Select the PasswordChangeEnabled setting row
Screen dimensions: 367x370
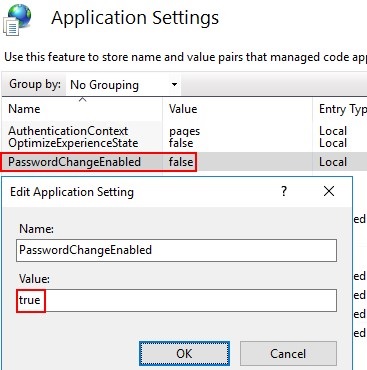click(x=184, y=162)
